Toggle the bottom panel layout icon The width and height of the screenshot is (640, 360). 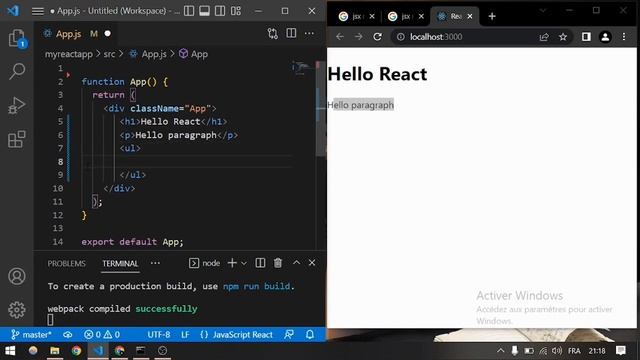pos(204,11)
